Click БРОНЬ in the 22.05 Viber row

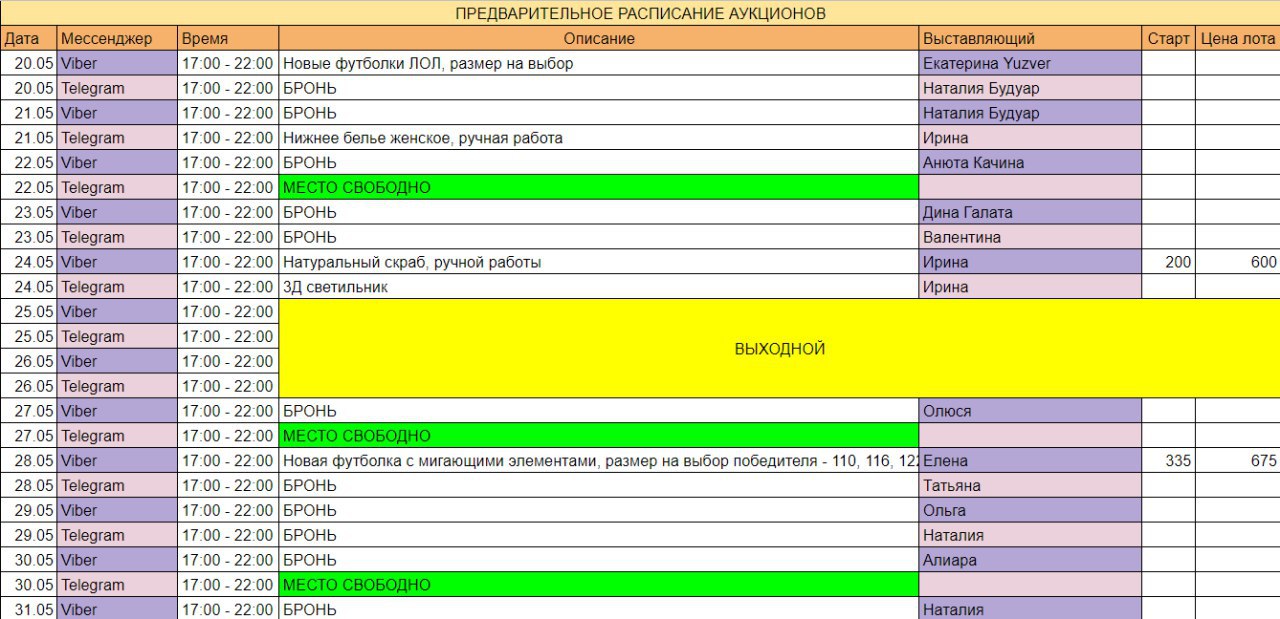(x=599, y=162)
